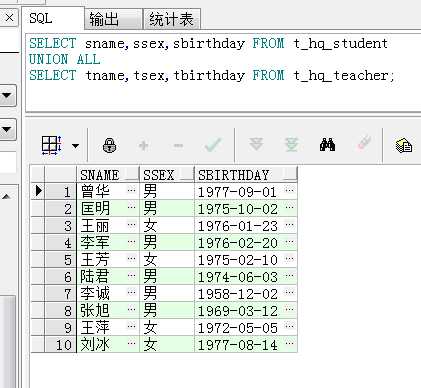Open the 输出 tab
The width and height of the screenshot is (421, 388).
(x=113, y=19)
